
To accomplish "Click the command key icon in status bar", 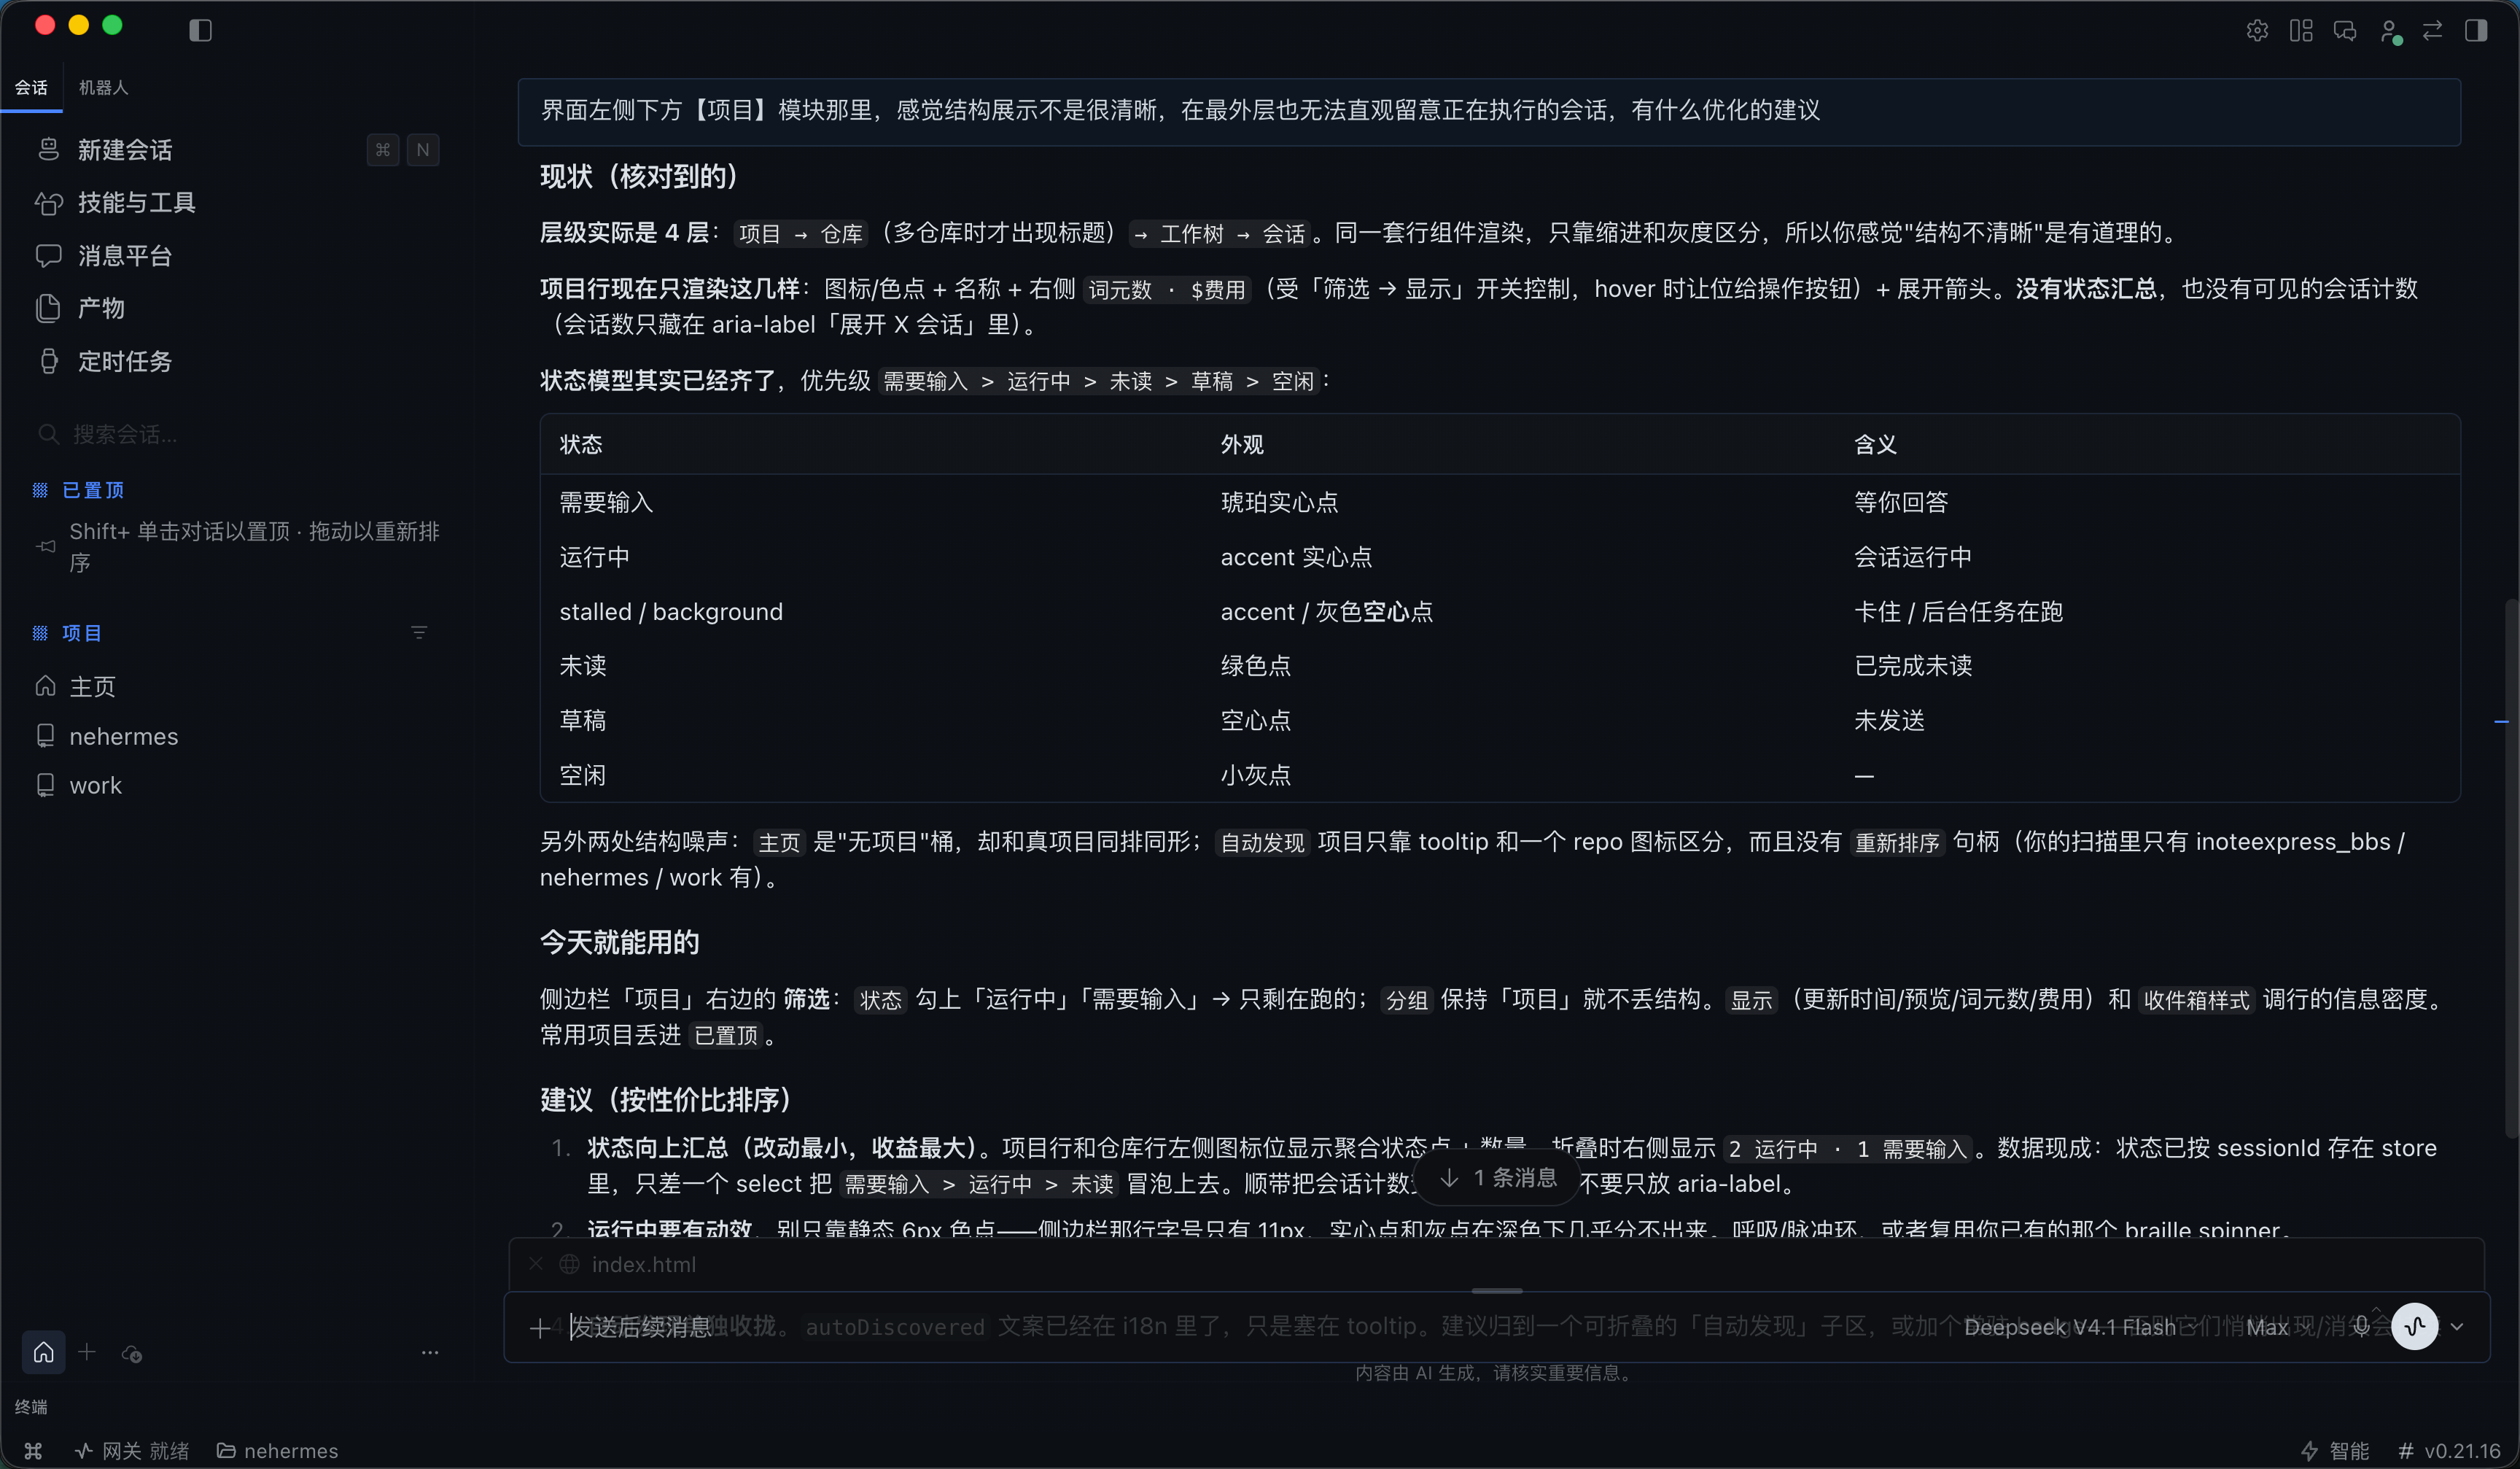I will 33,1451.
